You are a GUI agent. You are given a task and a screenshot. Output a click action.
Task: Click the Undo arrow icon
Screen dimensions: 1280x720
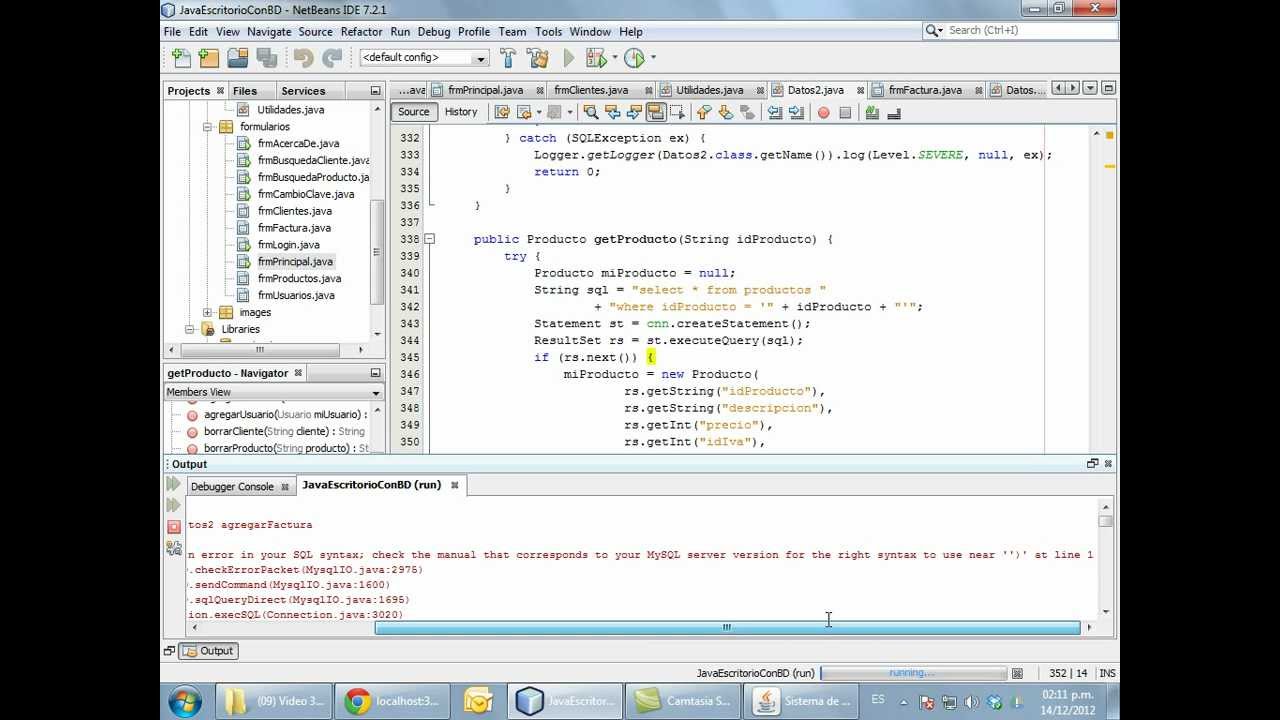coord(303,58)
